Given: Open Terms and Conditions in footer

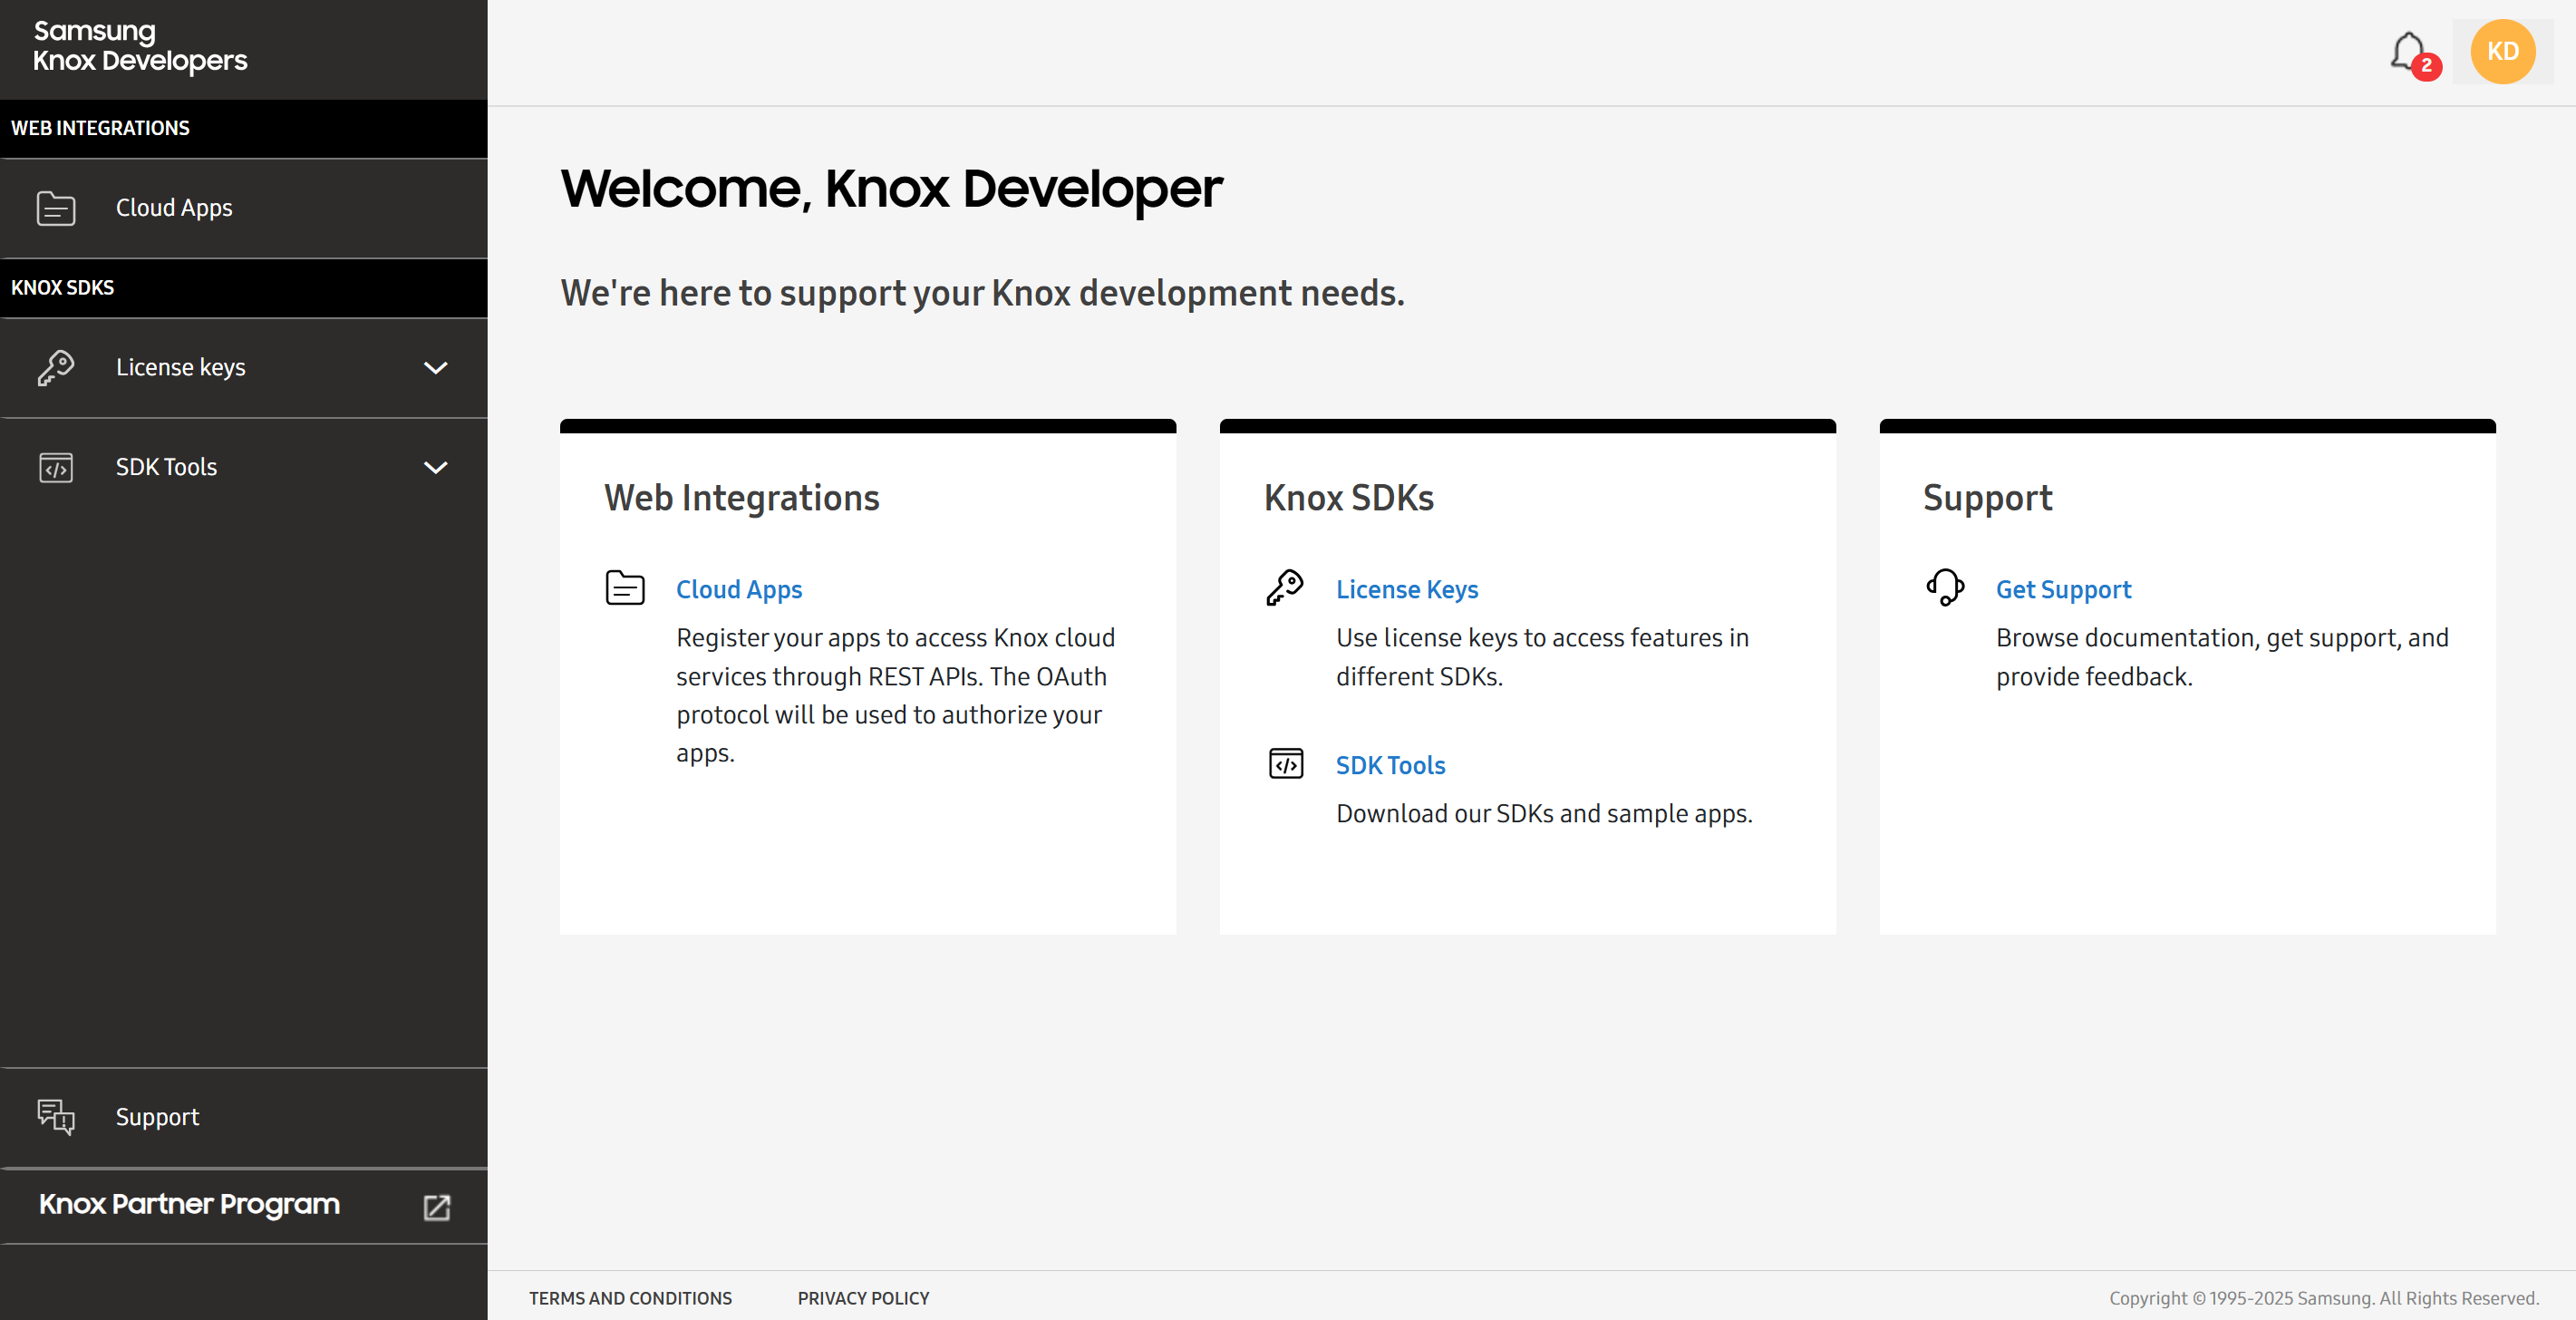Looking at the screenshot, I should tap(630, 1297).
